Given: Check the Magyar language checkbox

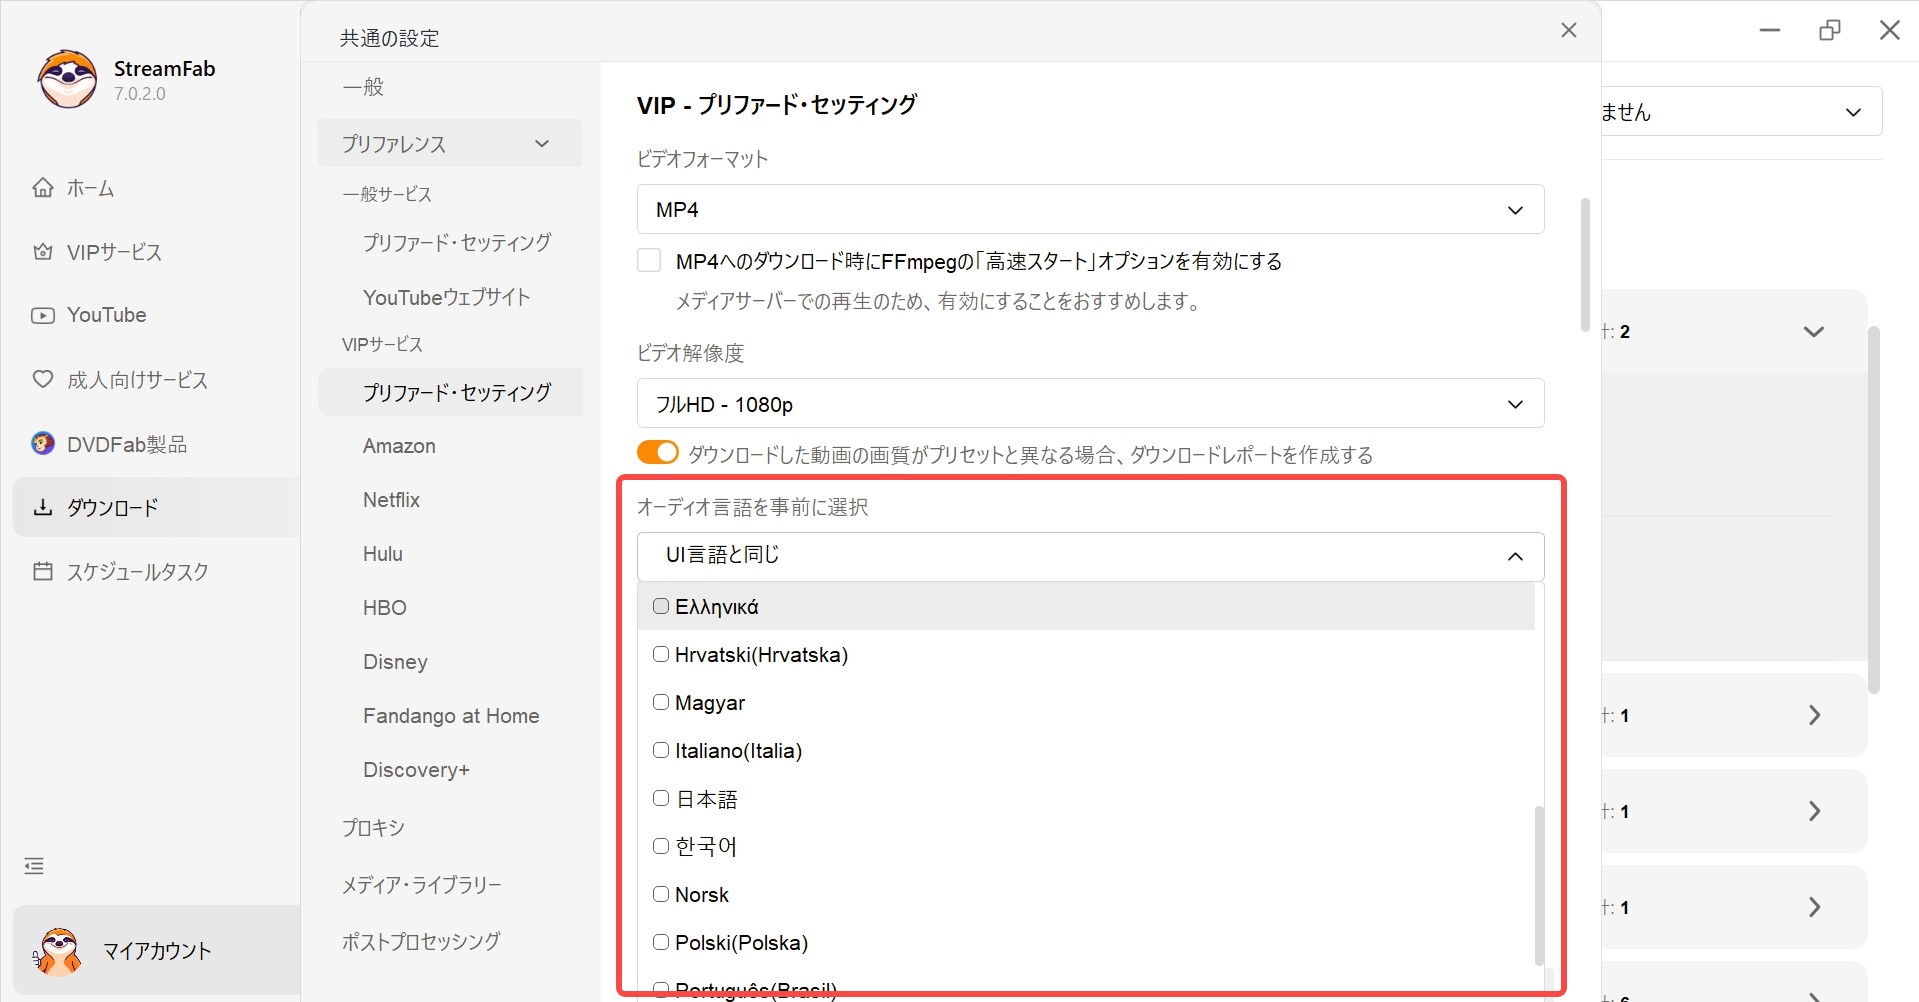Looking at the screenshot, I should click(x=661, y=702).
